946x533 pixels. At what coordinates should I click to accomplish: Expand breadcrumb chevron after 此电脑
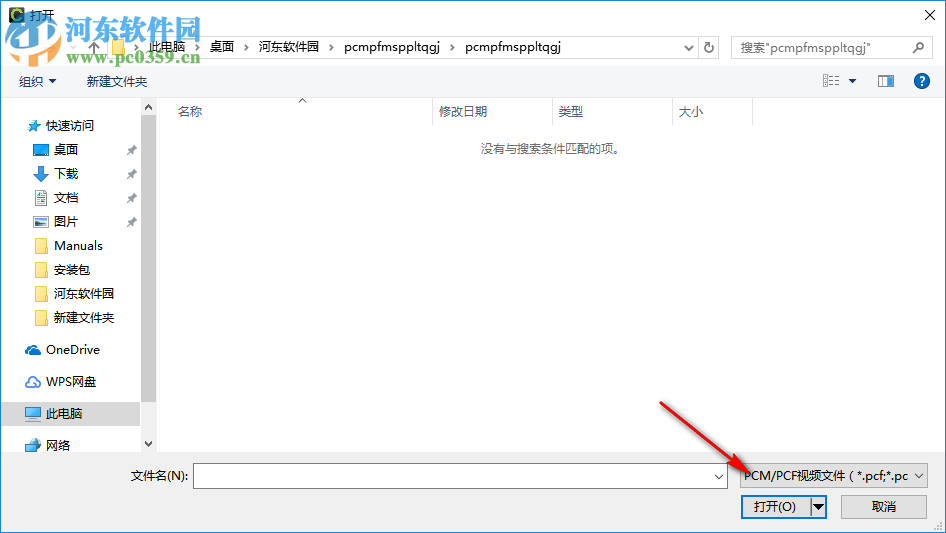tap(197, 48)
